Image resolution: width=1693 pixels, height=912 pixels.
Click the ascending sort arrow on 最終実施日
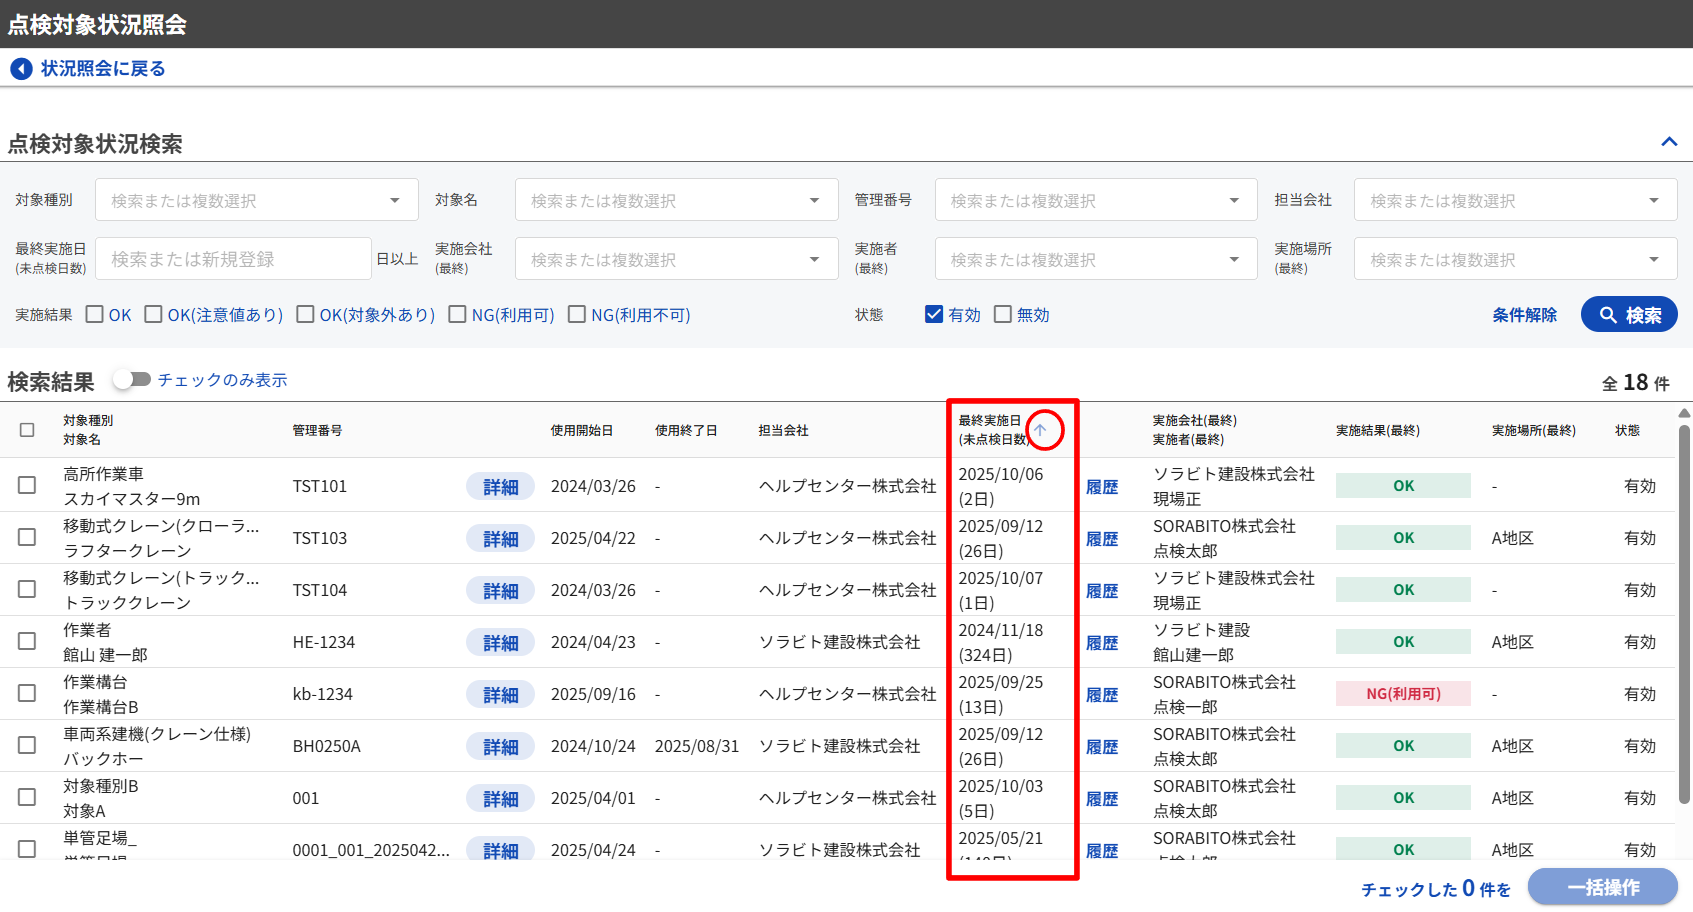[1040, 430]
